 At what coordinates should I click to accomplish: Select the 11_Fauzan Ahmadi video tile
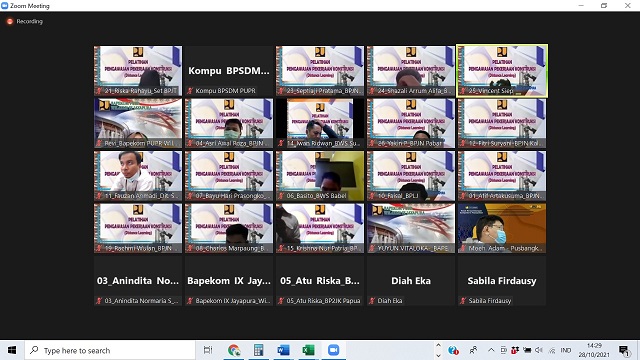[x=138, y=176]
